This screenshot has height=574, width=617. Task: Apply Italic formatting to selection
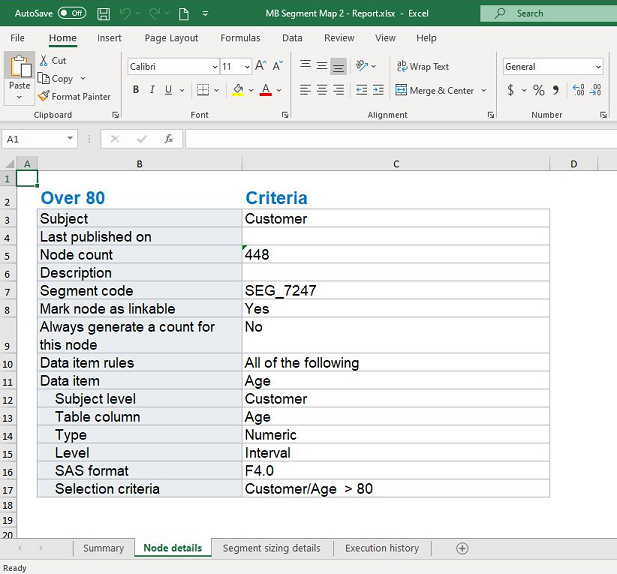click(x=152, y=90)
